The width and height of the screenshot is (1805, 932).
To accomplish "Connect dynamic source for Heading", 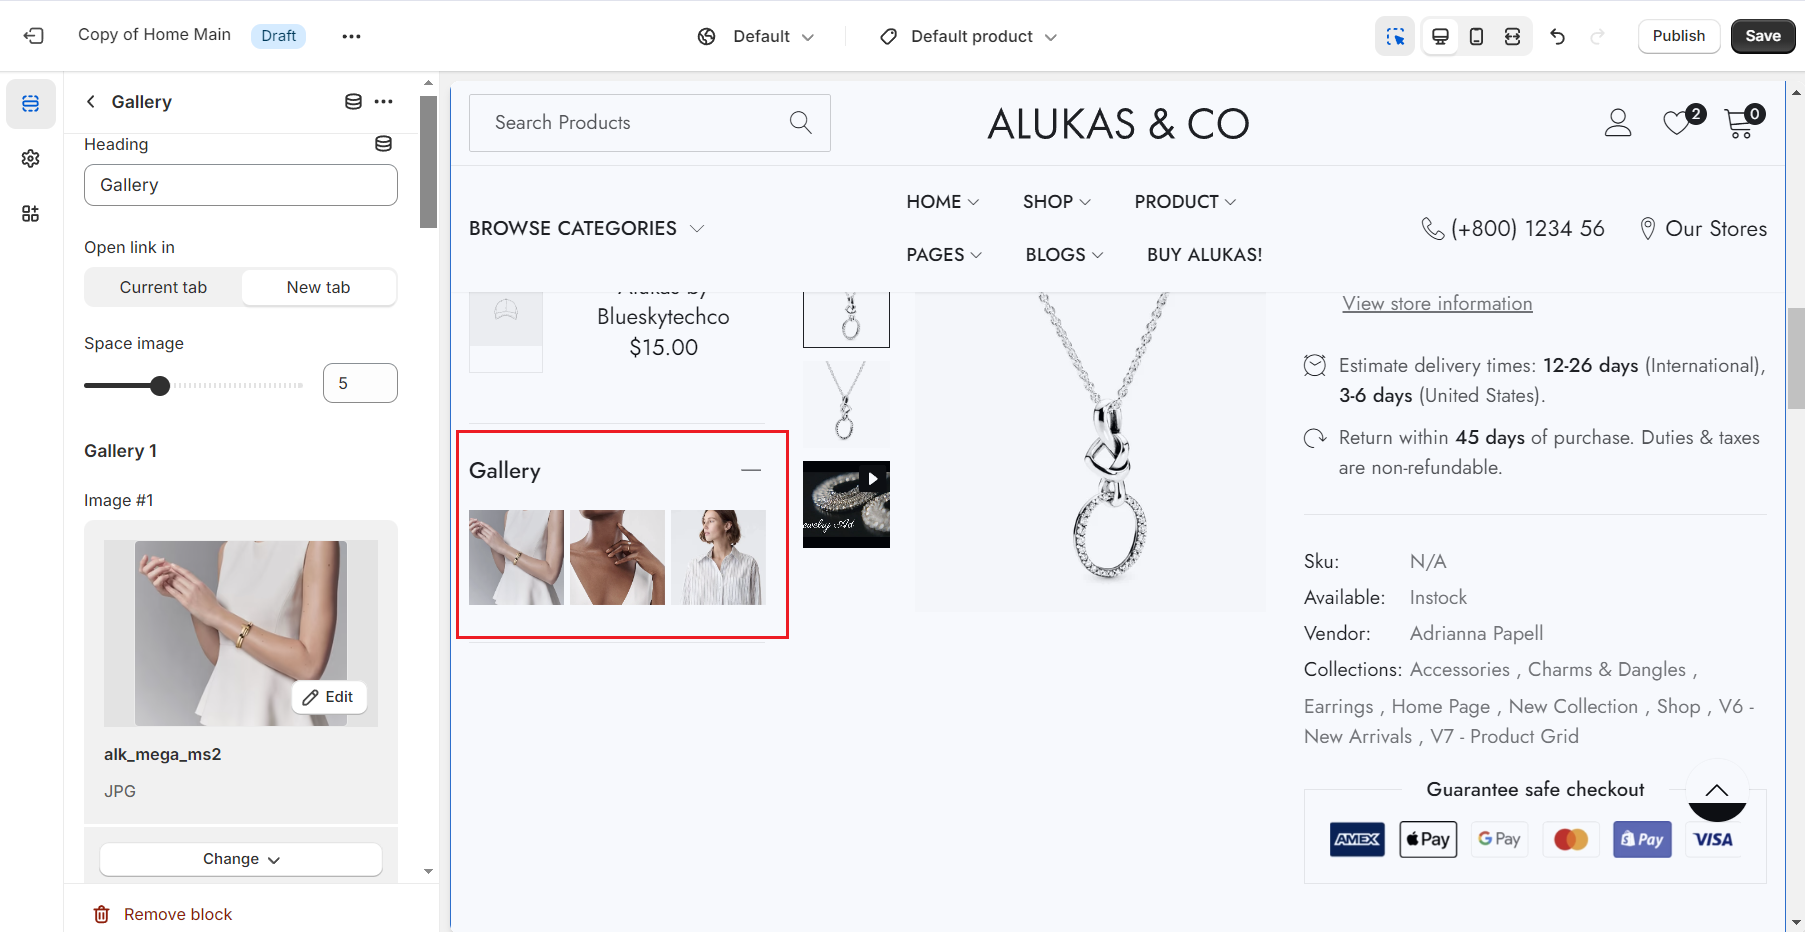I will (383, 144).
